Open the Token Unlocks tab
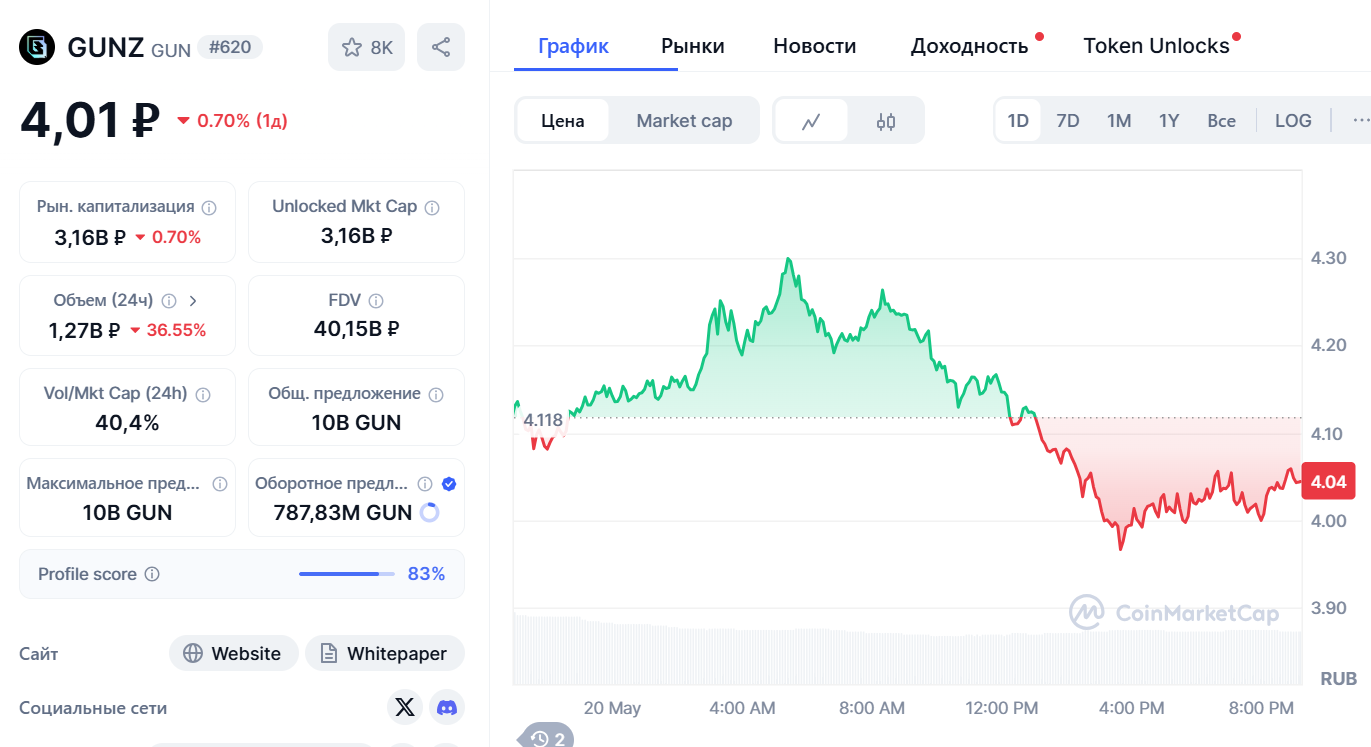Screen dimensions: 1371x747 pyautogui.click(x=1156, y=46)
